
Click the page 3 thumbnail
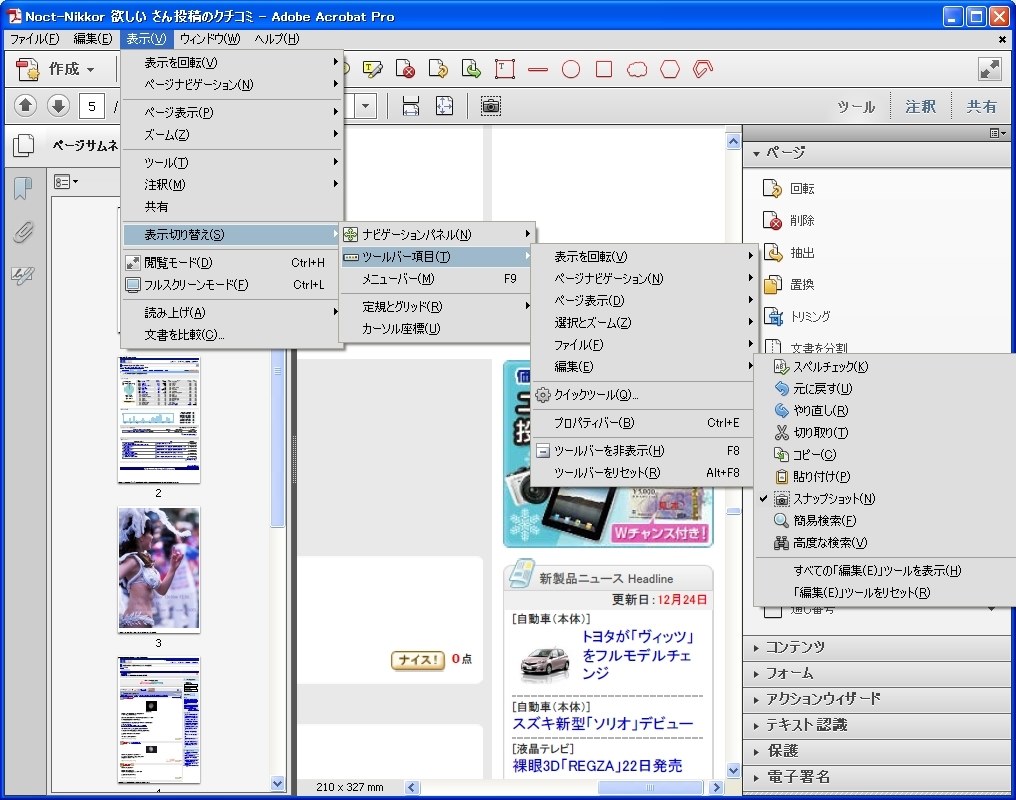pyautogui.click(x=158, y=570)
